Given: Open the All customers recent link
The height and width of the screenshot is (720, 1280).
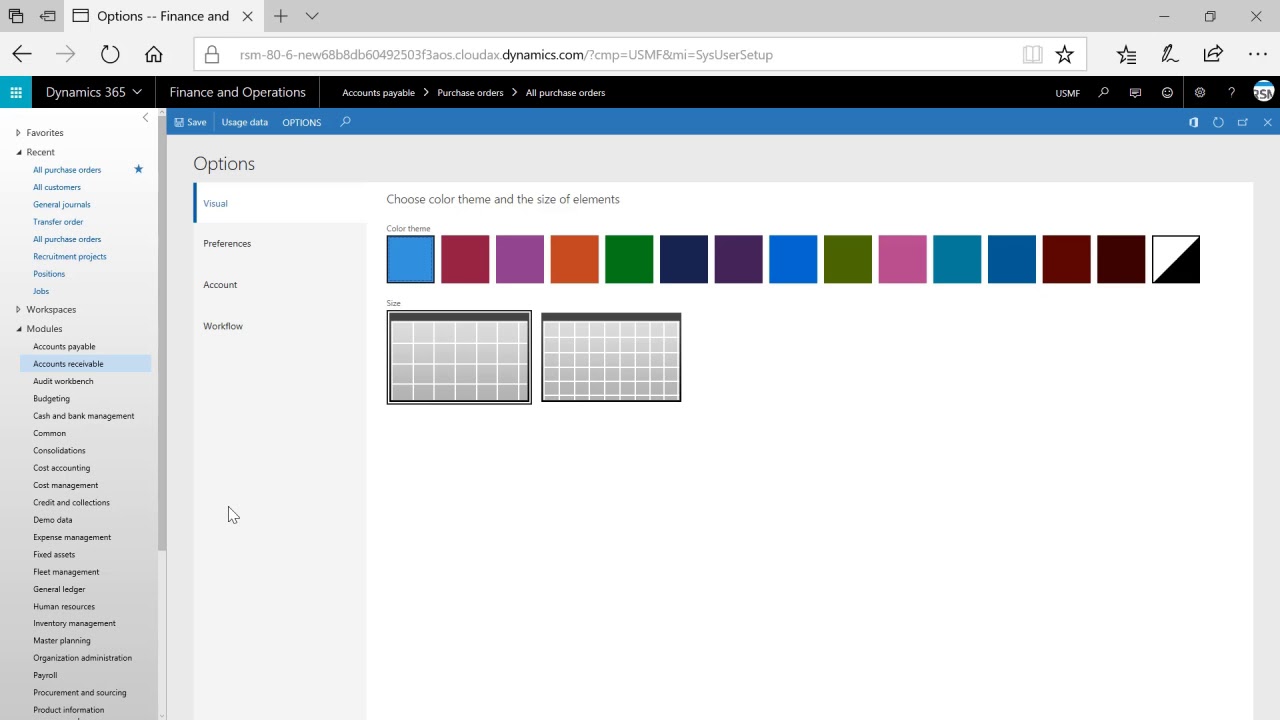Looking at the screenshot, I should (x=57, y=187).
